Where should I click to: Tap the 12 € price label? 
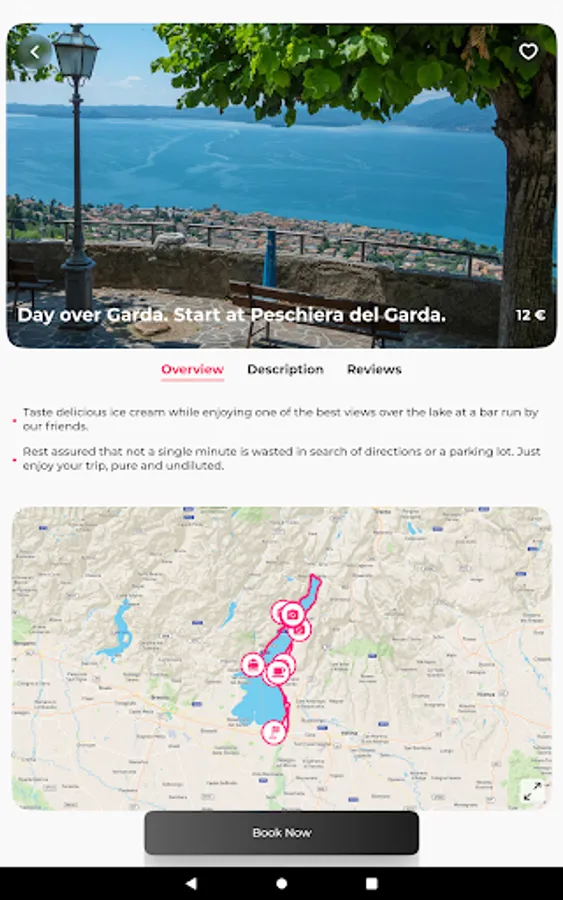530,315
